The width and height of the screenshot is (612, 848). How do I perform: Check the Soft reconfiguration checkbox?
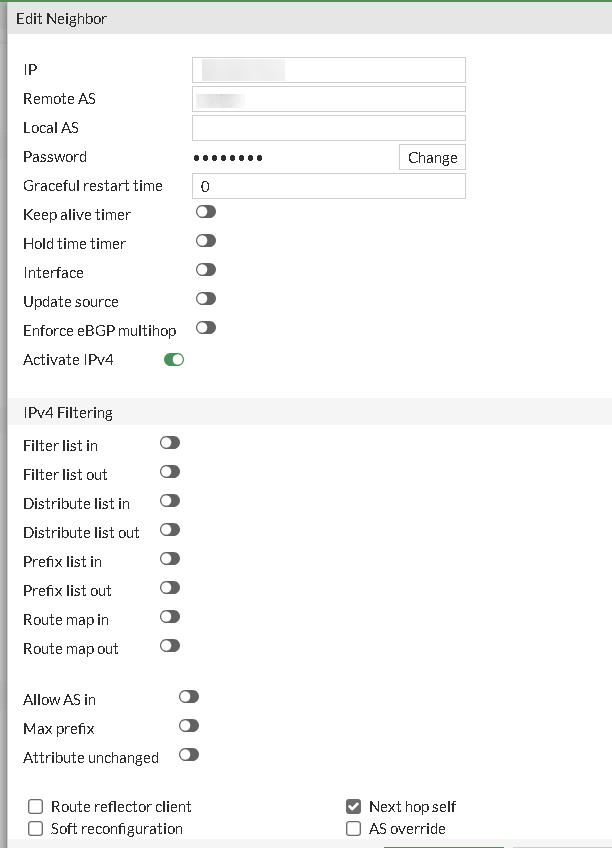tap(34, 828)
